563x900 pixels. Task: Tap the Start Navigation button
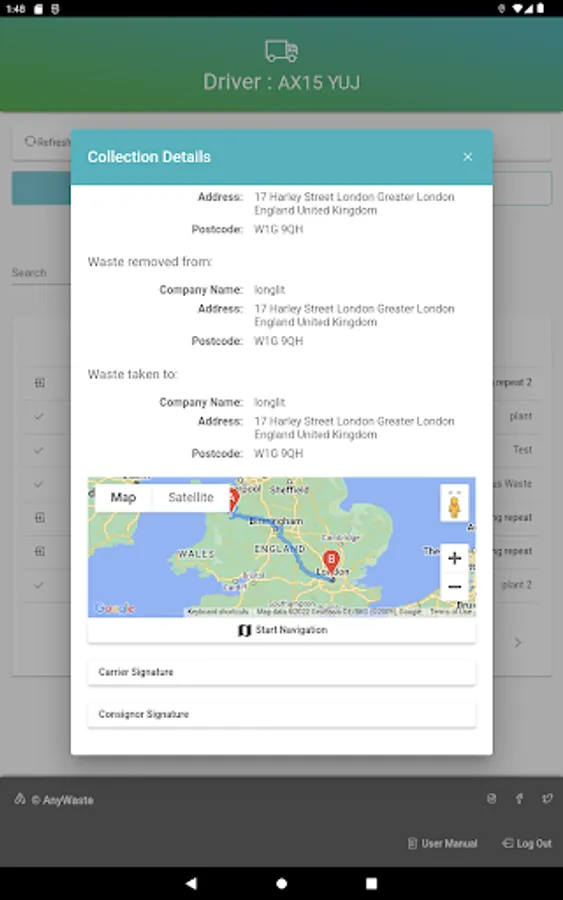[x=282, y=630]
